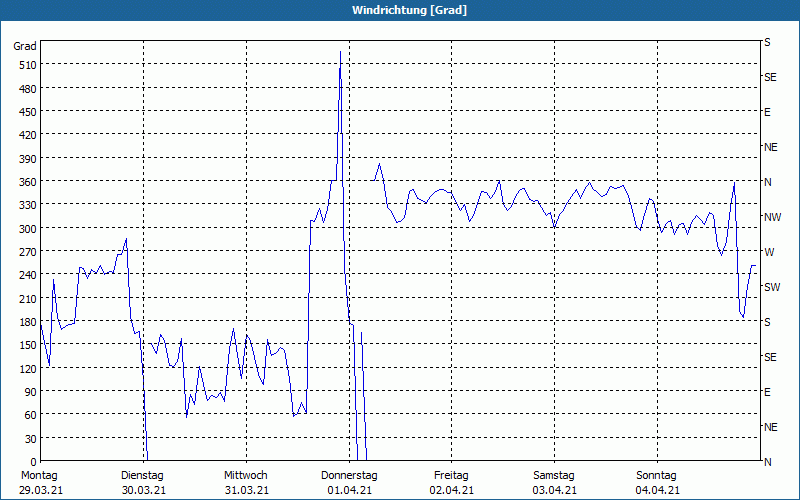Click the 90 y-axis value
800x500 pixels.
(x=30, y=391)
